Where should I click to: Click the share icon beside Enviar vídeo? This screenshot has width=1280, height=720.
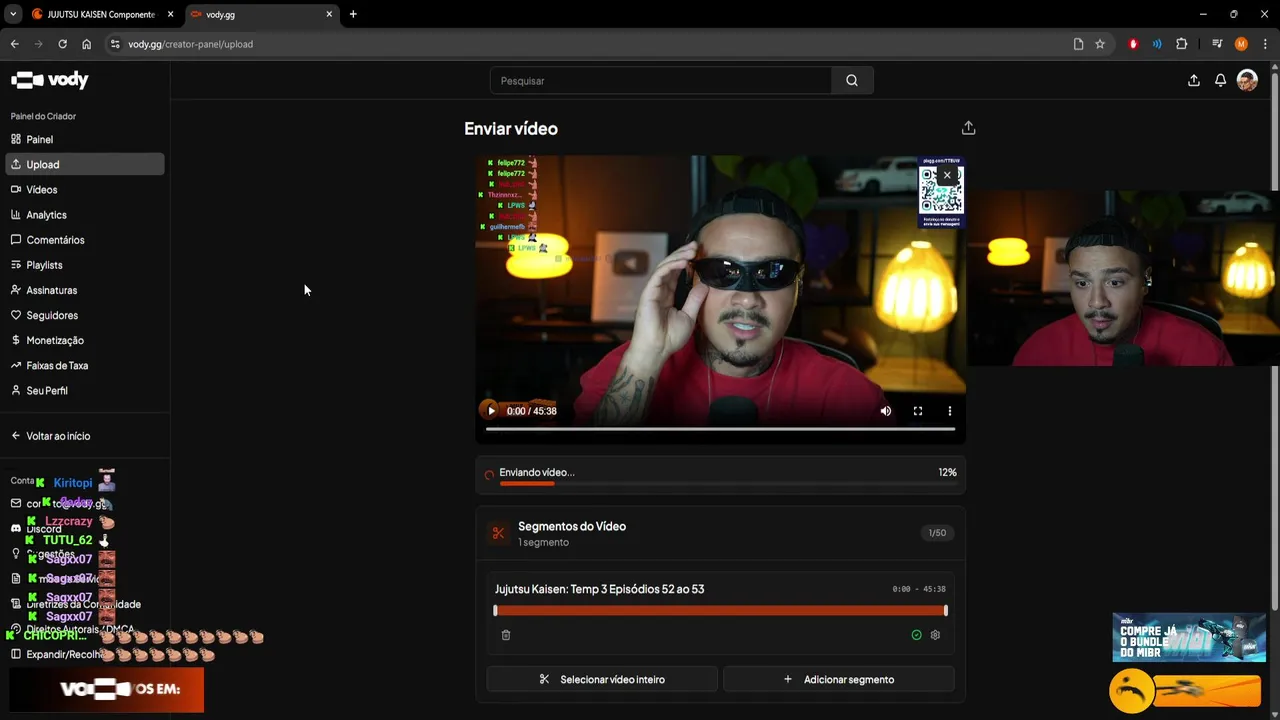[968, 128]
